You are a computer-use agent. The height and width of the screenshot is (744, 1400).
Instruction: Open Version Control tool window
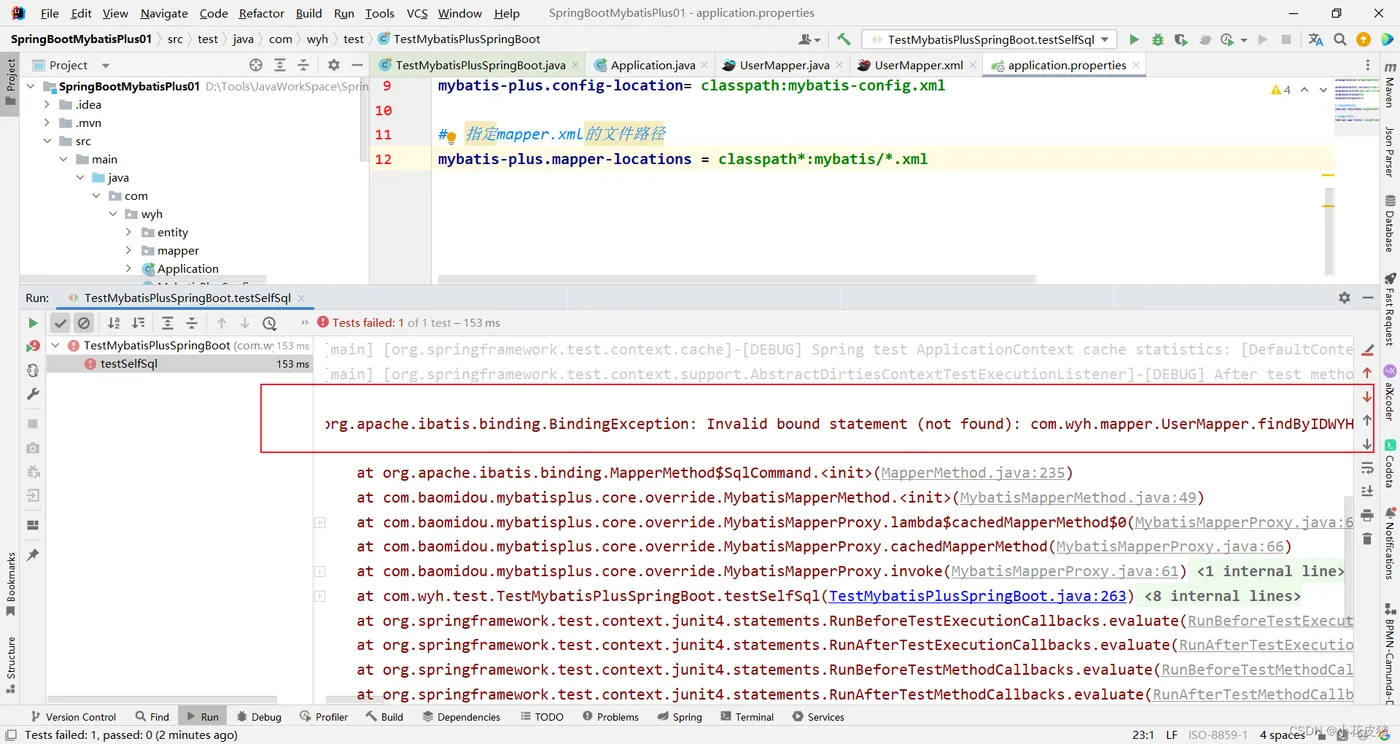[73, 717]
